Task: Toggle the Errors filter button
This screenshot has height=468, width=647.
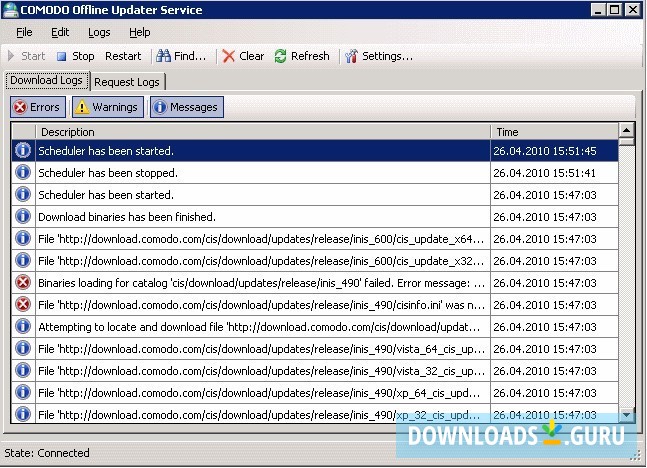Action: [x=38, y=107]
